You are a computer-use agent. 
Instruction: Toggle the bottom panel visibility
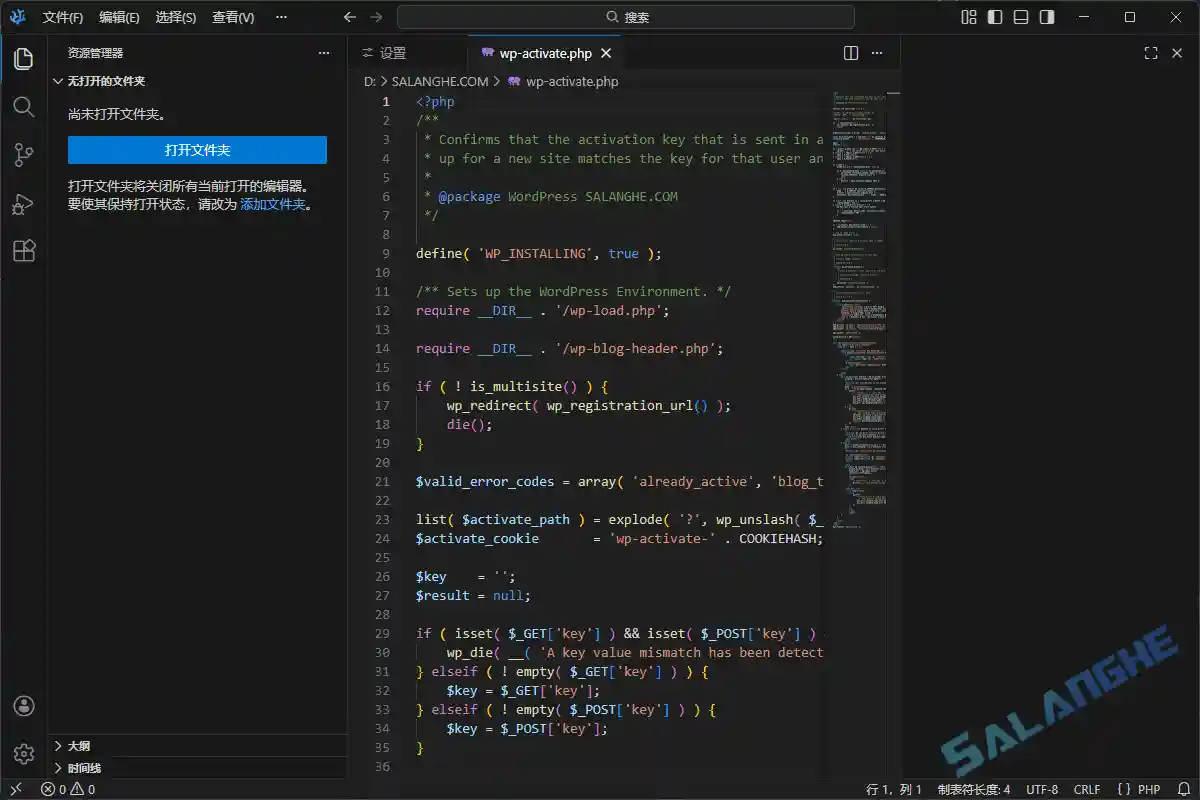coord(1021,16)
